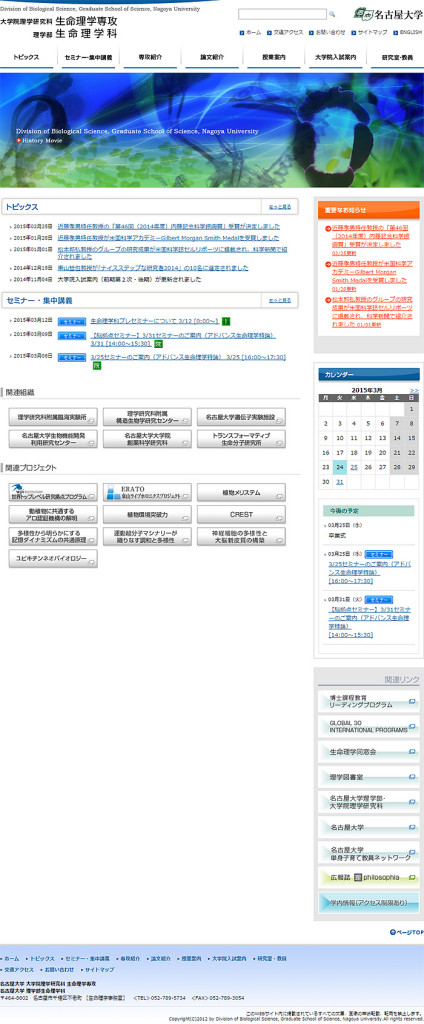Go to next month in calendar
This screenshot has width=424, height=1024.
[x=414, y=390]
